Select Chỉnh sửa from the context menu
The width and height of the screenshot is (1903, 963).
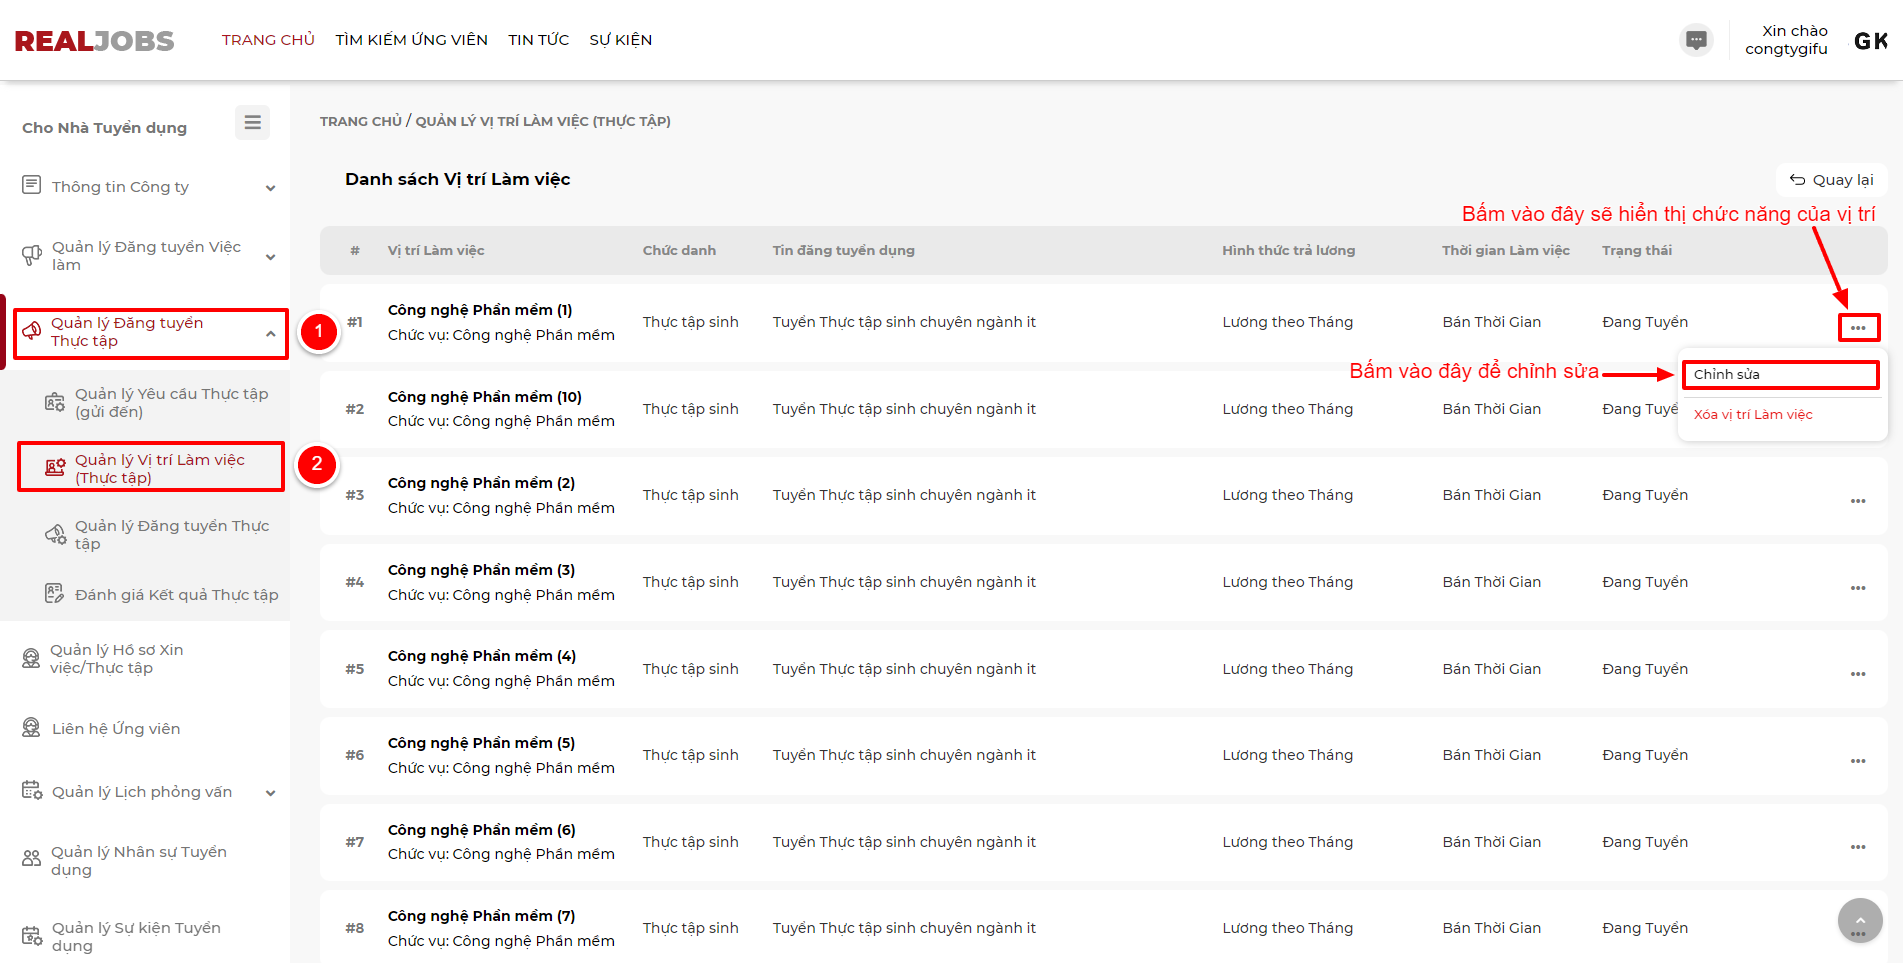(1779, 375)
